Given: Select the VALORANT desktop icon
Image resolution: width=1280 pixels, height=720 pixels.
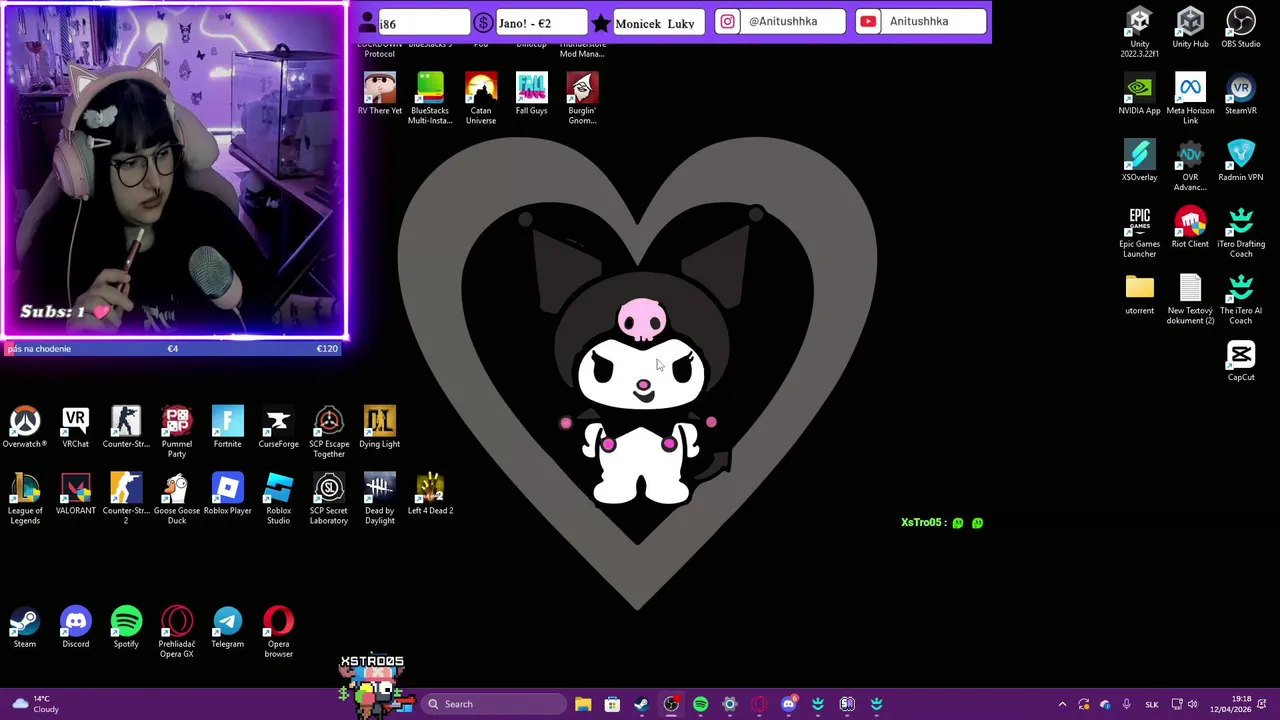Looking at the screenshot, I should (x=75, y=495).
